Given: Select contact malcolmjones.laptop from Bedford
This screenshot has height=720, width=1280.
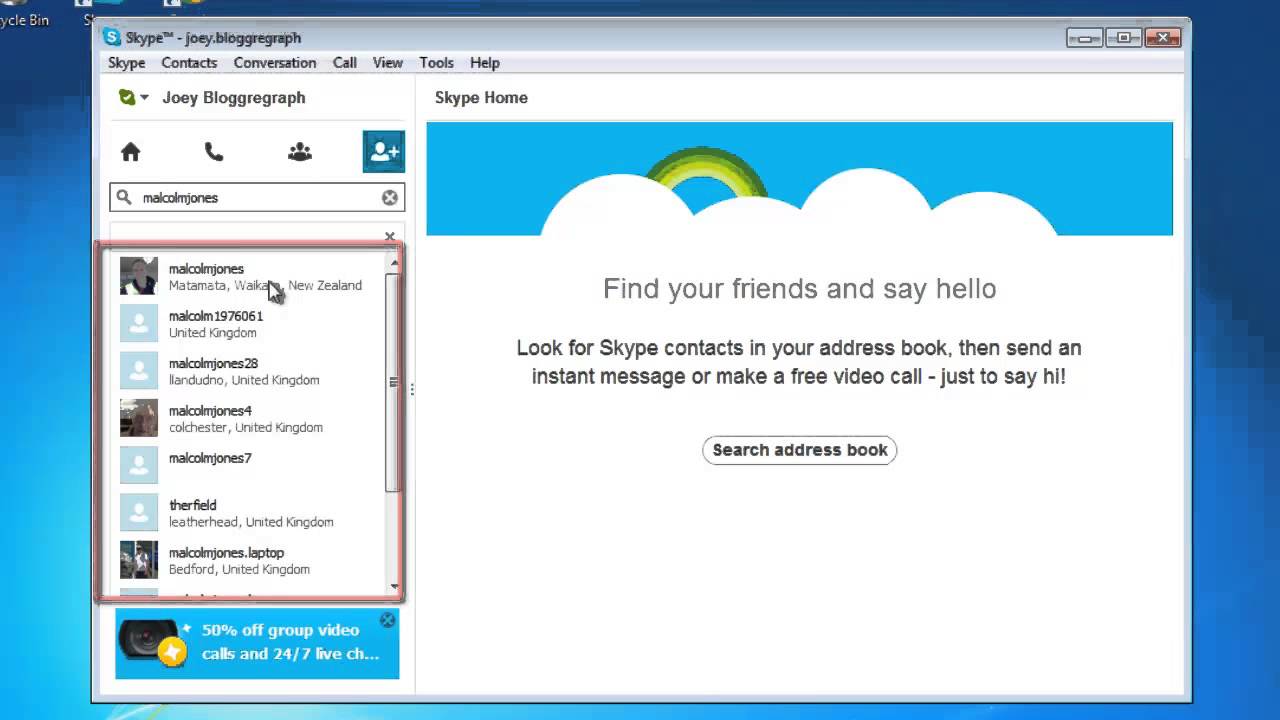Looking at the screenshot, I should point(250,560).
